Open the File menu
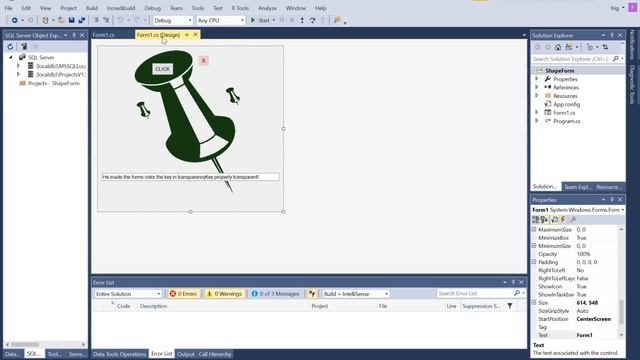Image resolution: width=640 pixels, height=360 pixels. [8, 8]
